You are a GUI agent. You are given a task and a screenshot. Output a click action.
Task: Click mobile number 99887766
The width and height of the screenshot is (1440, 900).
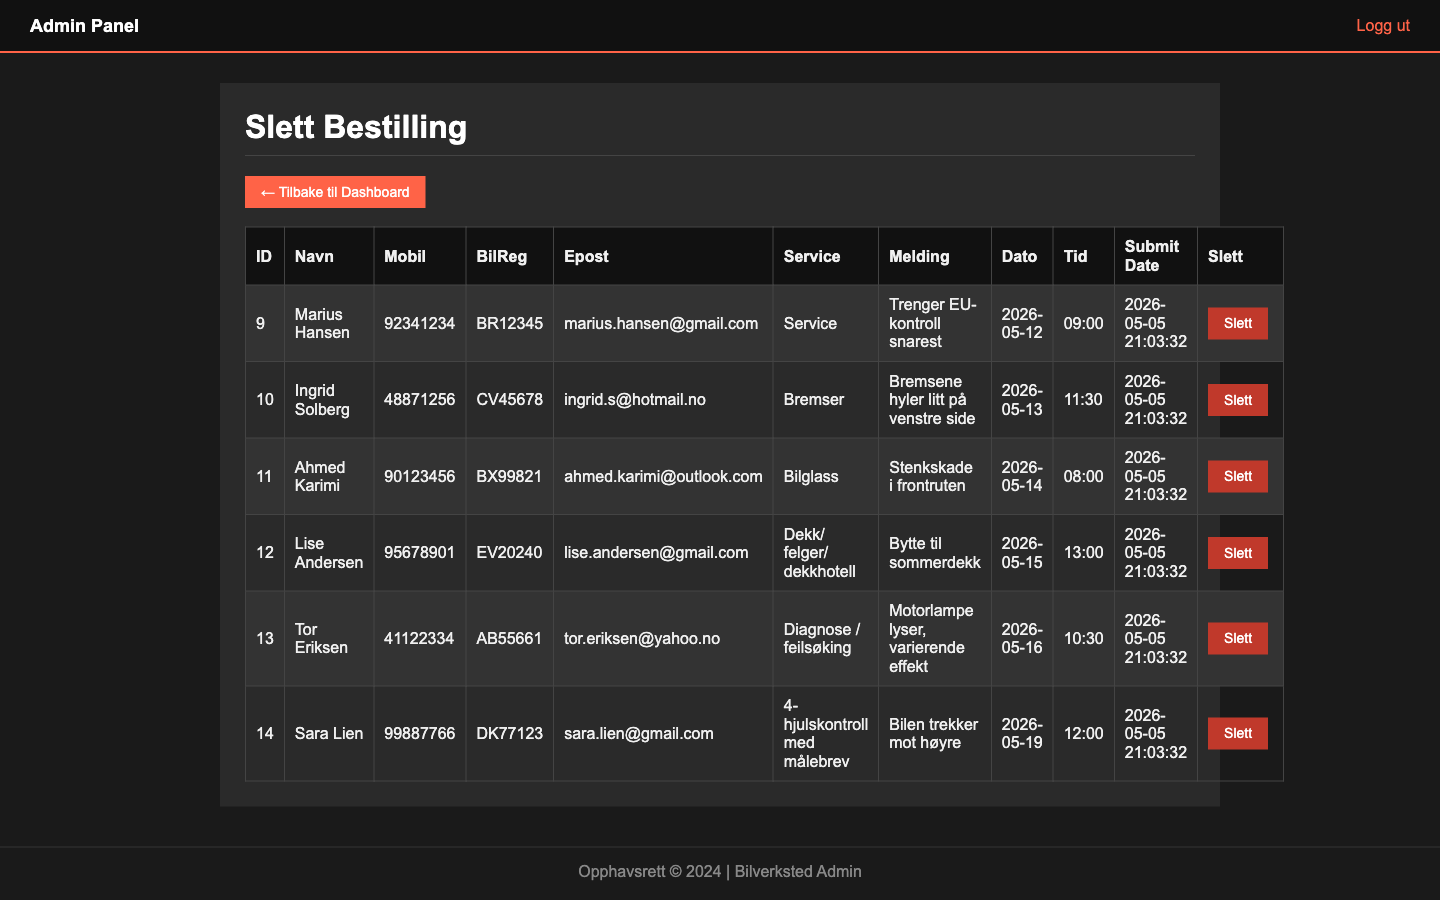(419, 733)
